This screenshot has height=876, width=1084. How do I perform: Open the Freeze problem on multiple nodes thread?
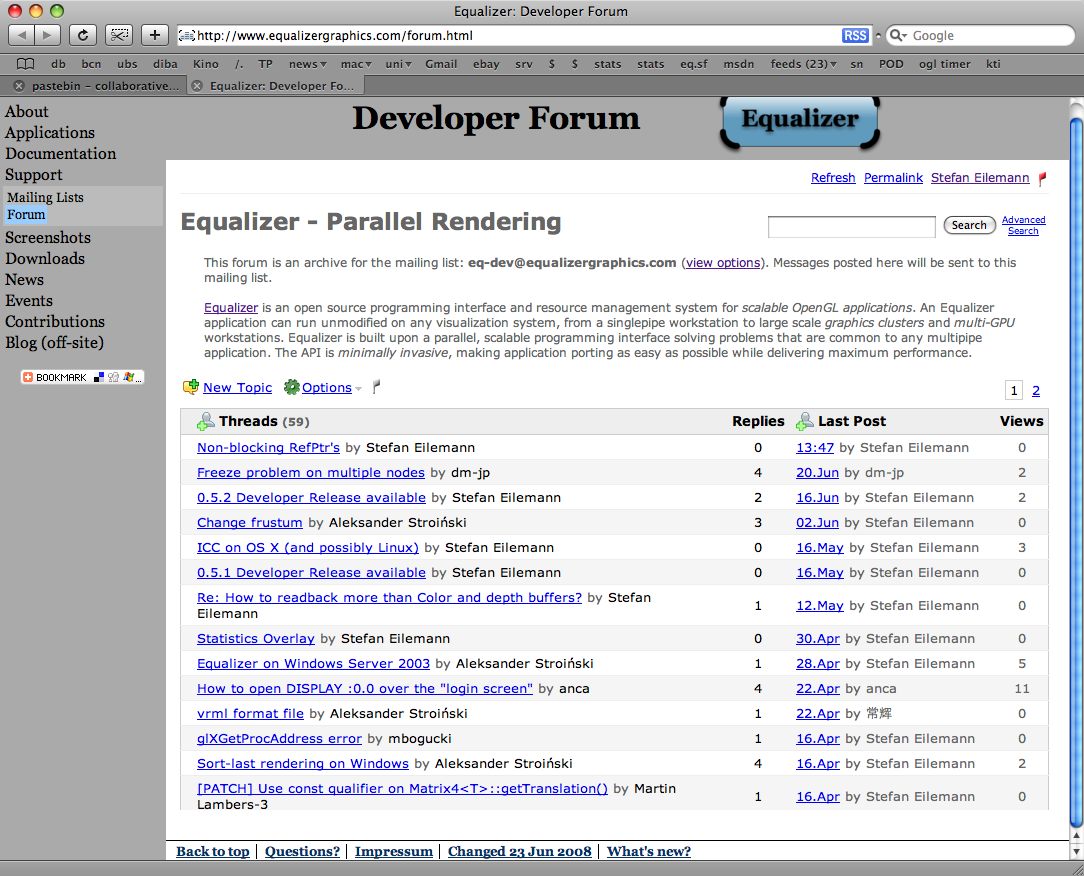click(x=310, y=472)
